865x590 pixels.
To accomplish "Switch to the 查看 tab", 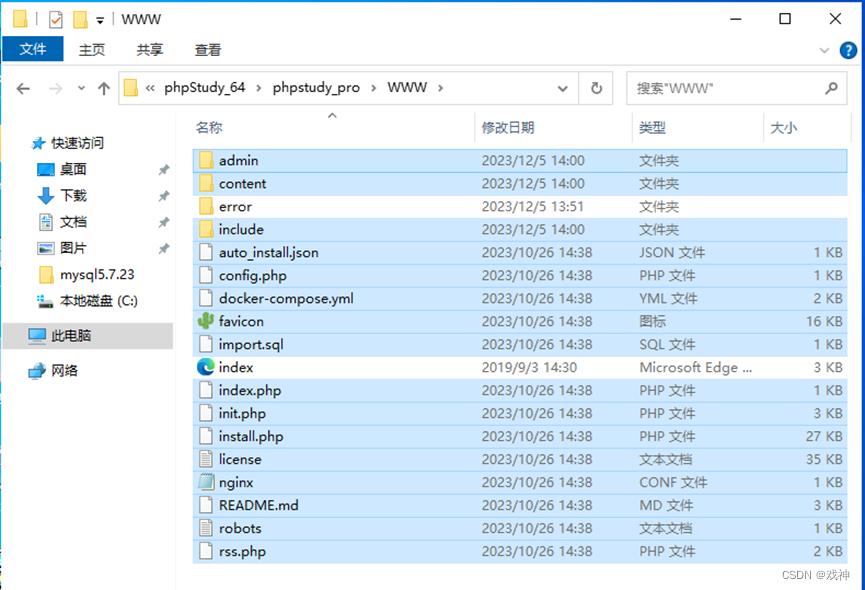I will (x=207, y=50).
